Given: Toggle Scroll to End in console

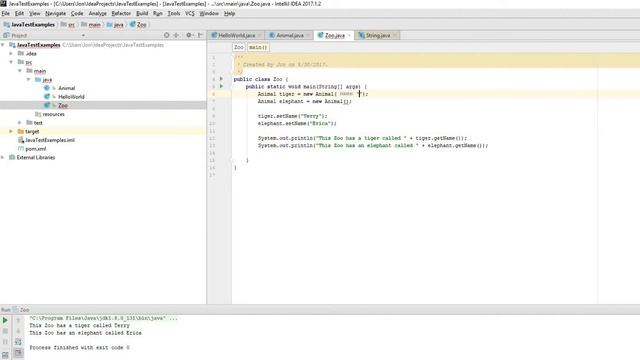Looking at the screenshot, I should [x=18, y=353].
